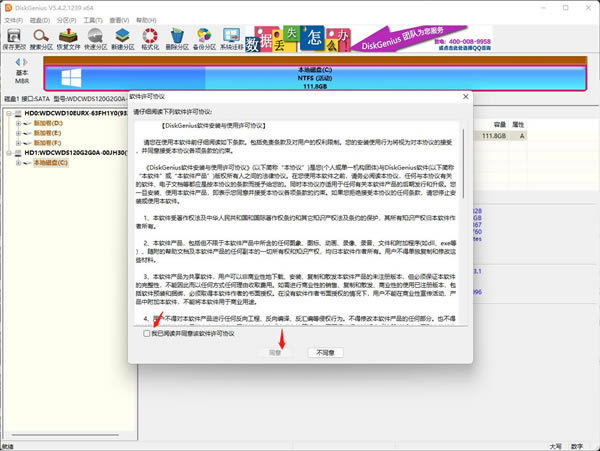The image size is (600, 451).
Task: Click the HD0 disk drive icon
Action: 18,113
